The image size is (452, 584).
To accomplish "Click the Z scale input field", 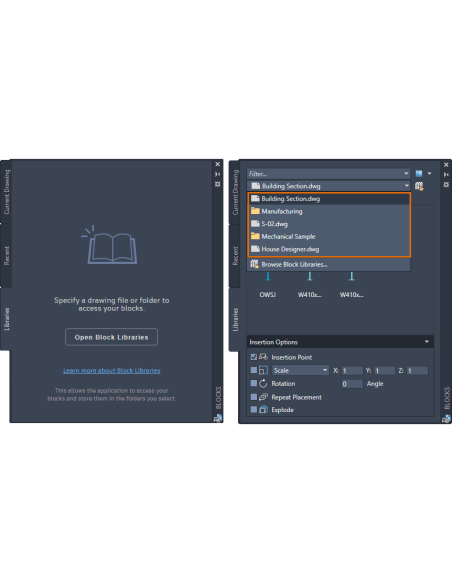I will click(x=417, y=371).
